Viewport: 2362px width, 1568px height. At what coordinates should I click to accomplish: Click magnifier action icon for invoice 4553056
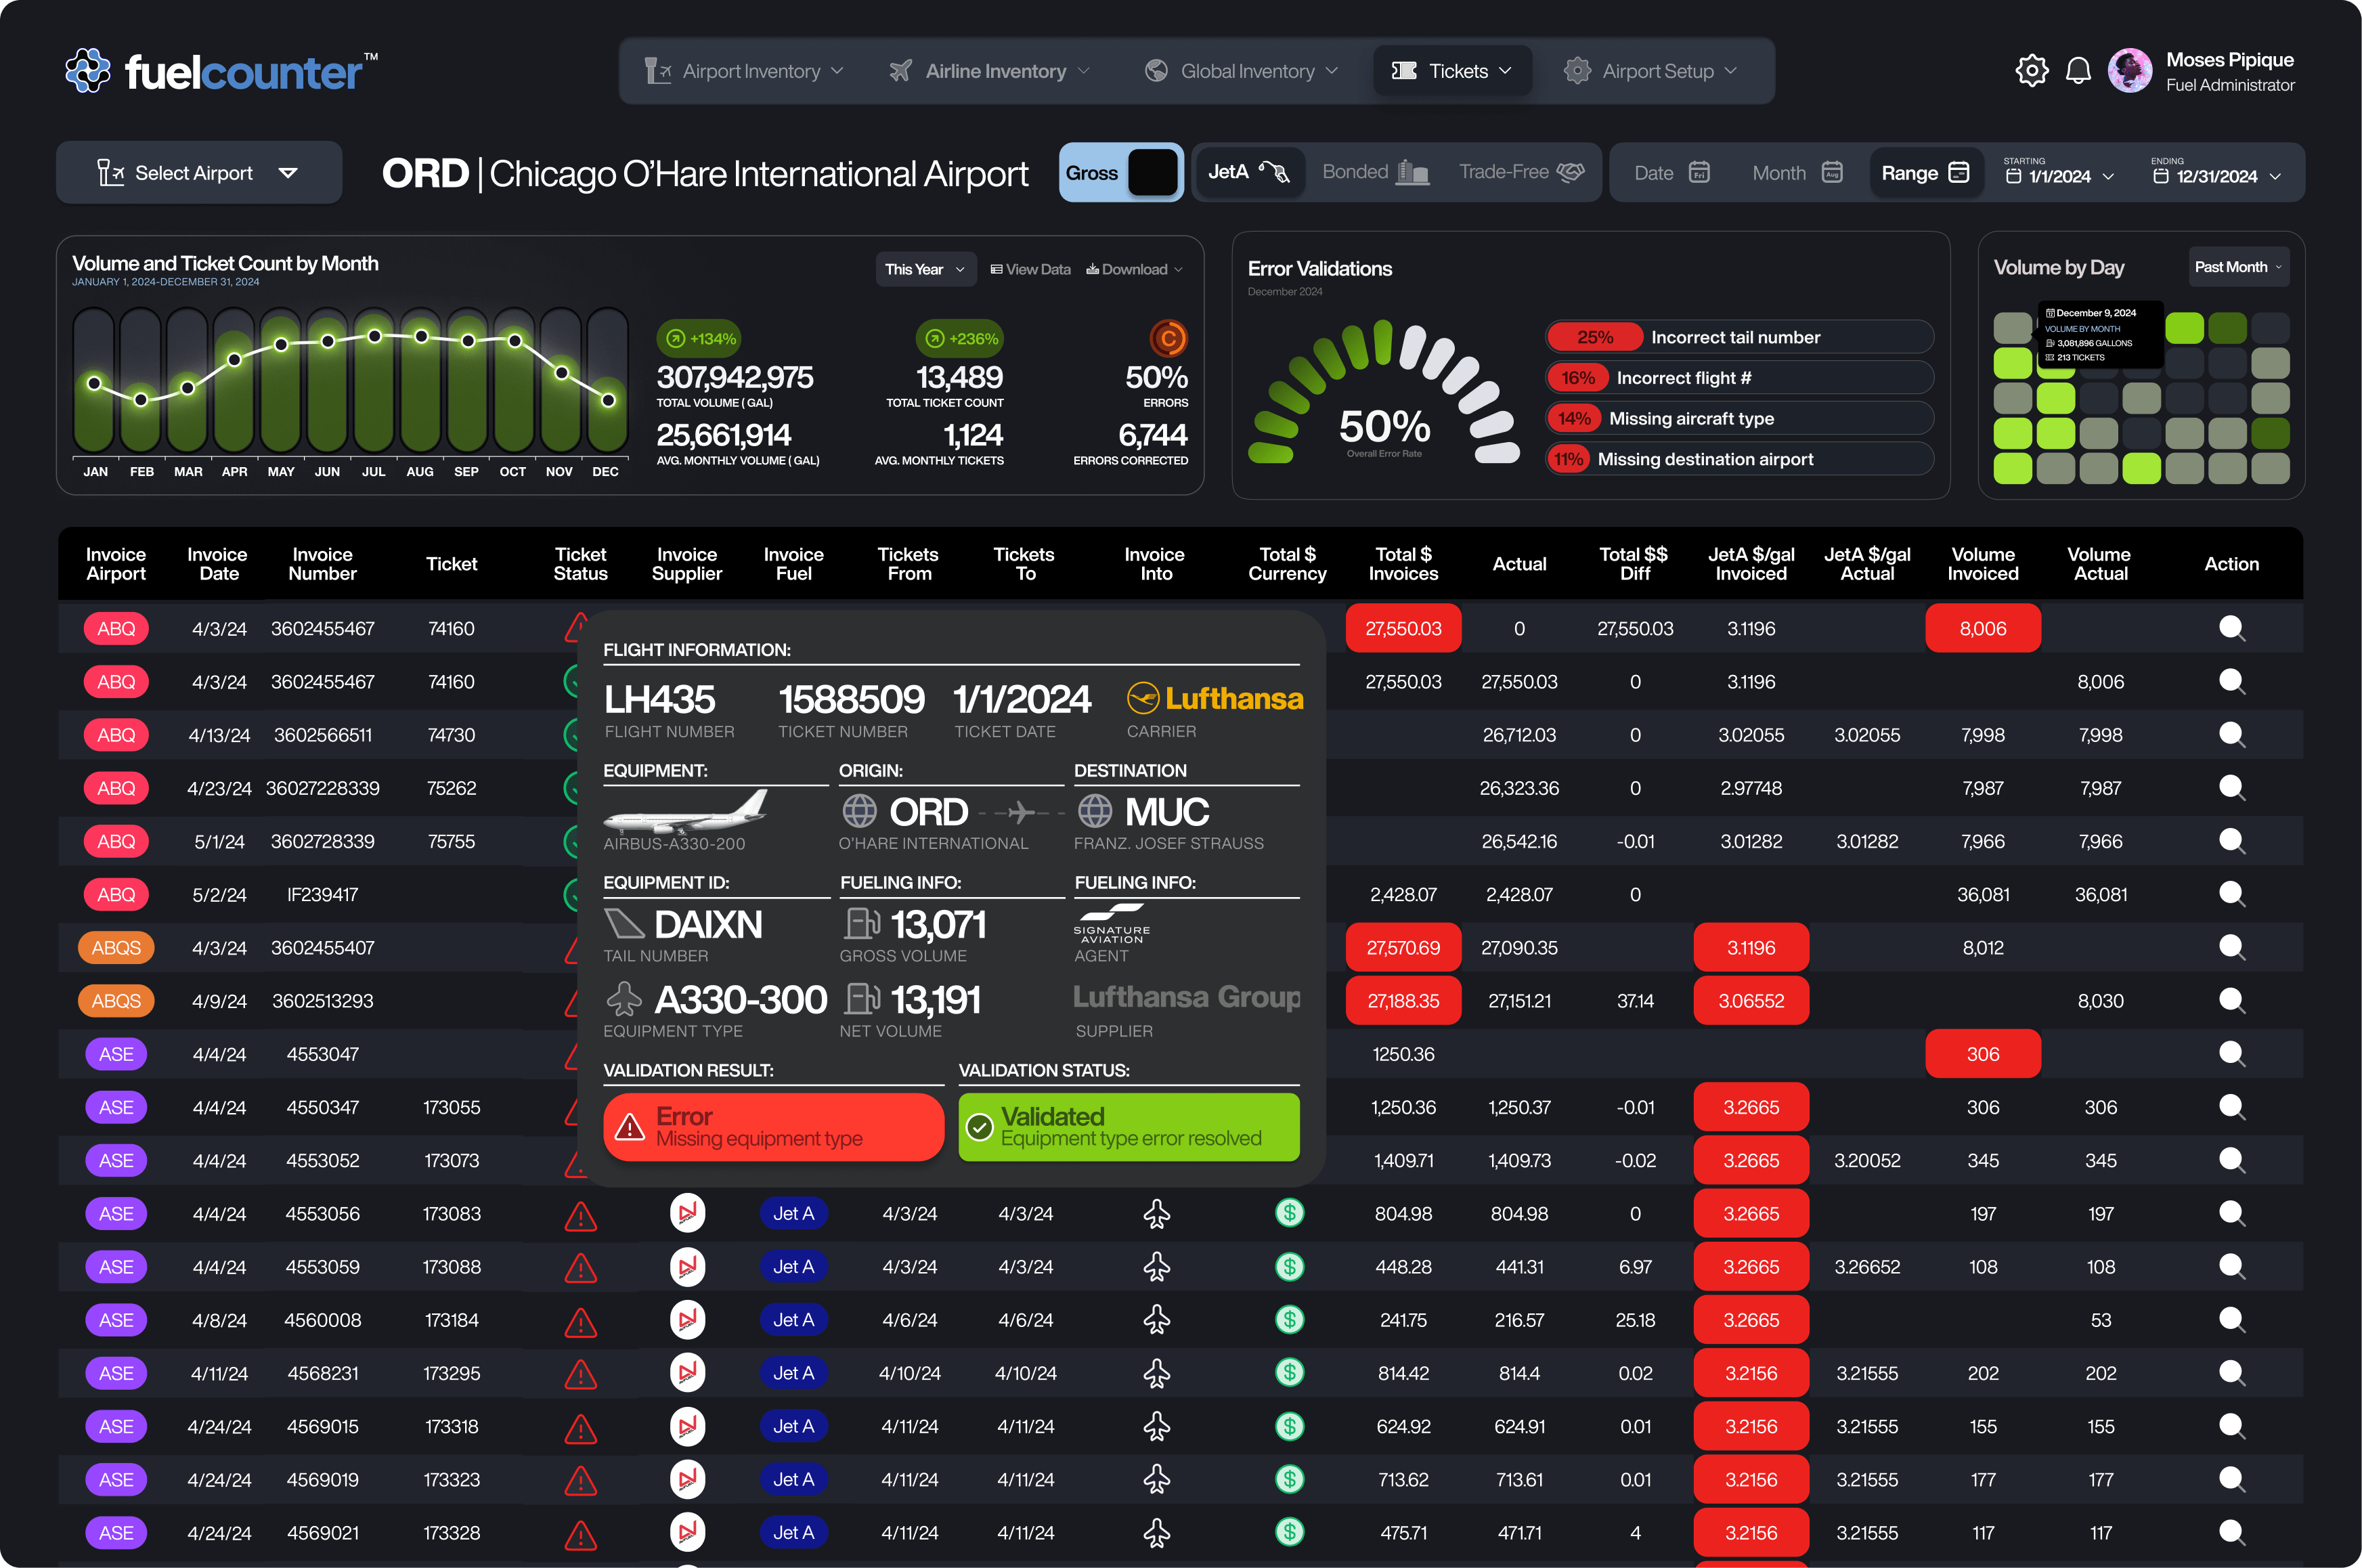2231,1214
